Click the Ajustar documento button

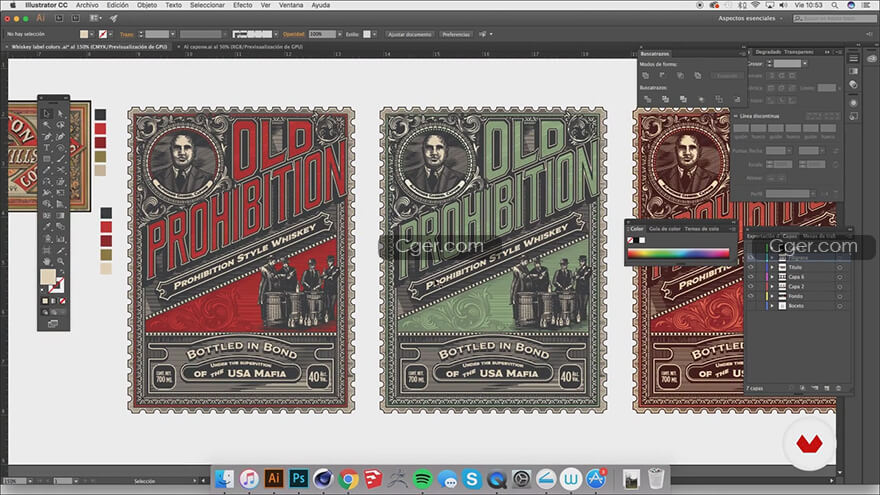pyautogui.click(x=410, y=34)
